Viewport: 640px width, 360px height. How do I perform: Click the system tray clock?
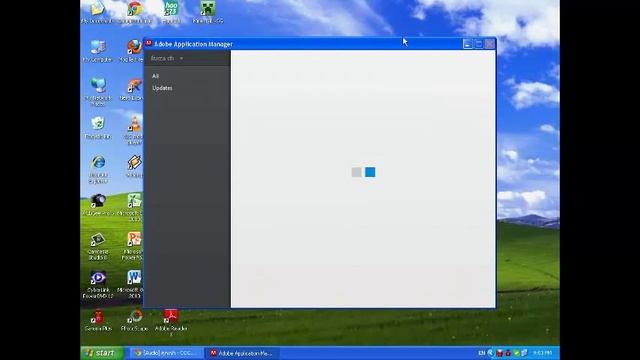coord(543,353)
